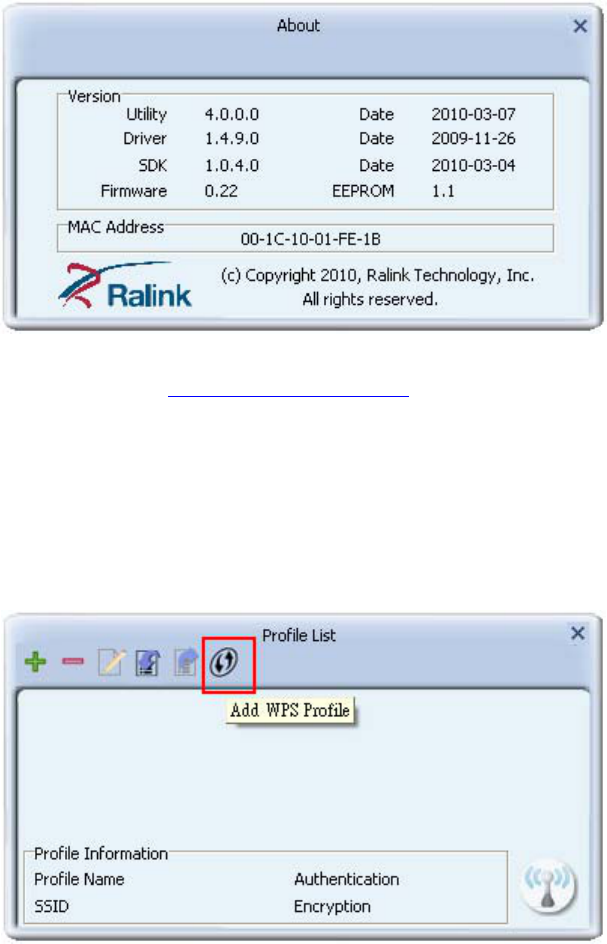Click the Driver version 1.4.9.0
This screenshot has height=944, width=607.
click(x=232, y=138)
